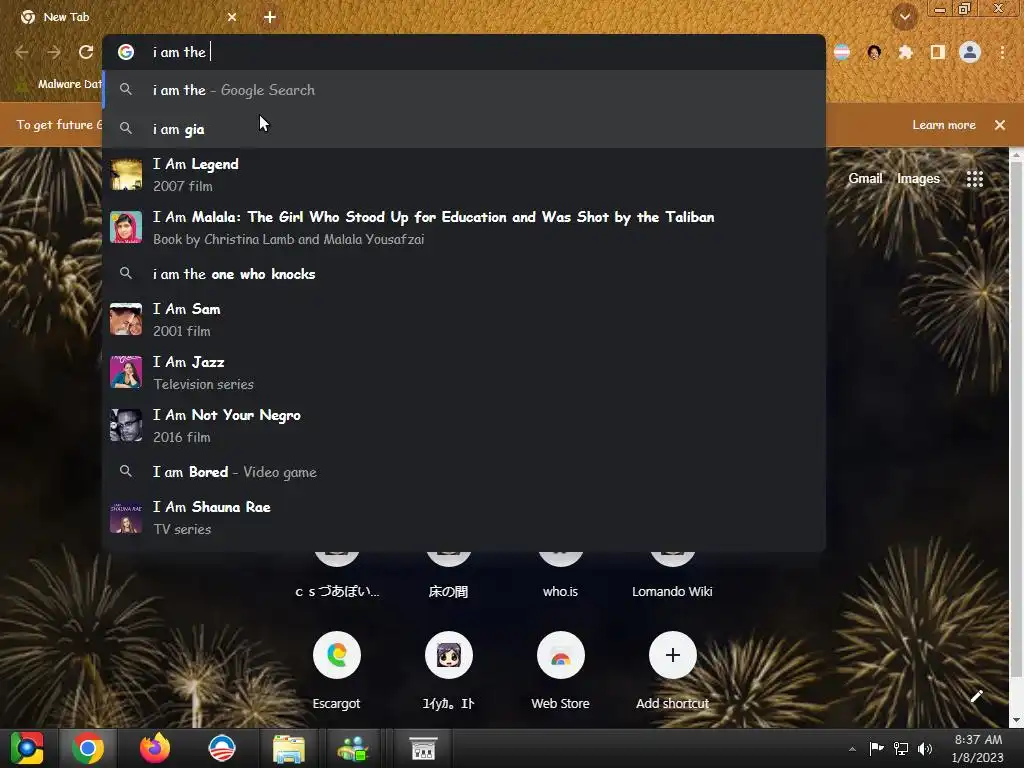Open the Chrome three-dot menu
The width and height of the screenshot is (1024, 768).
coord(1002,52)
